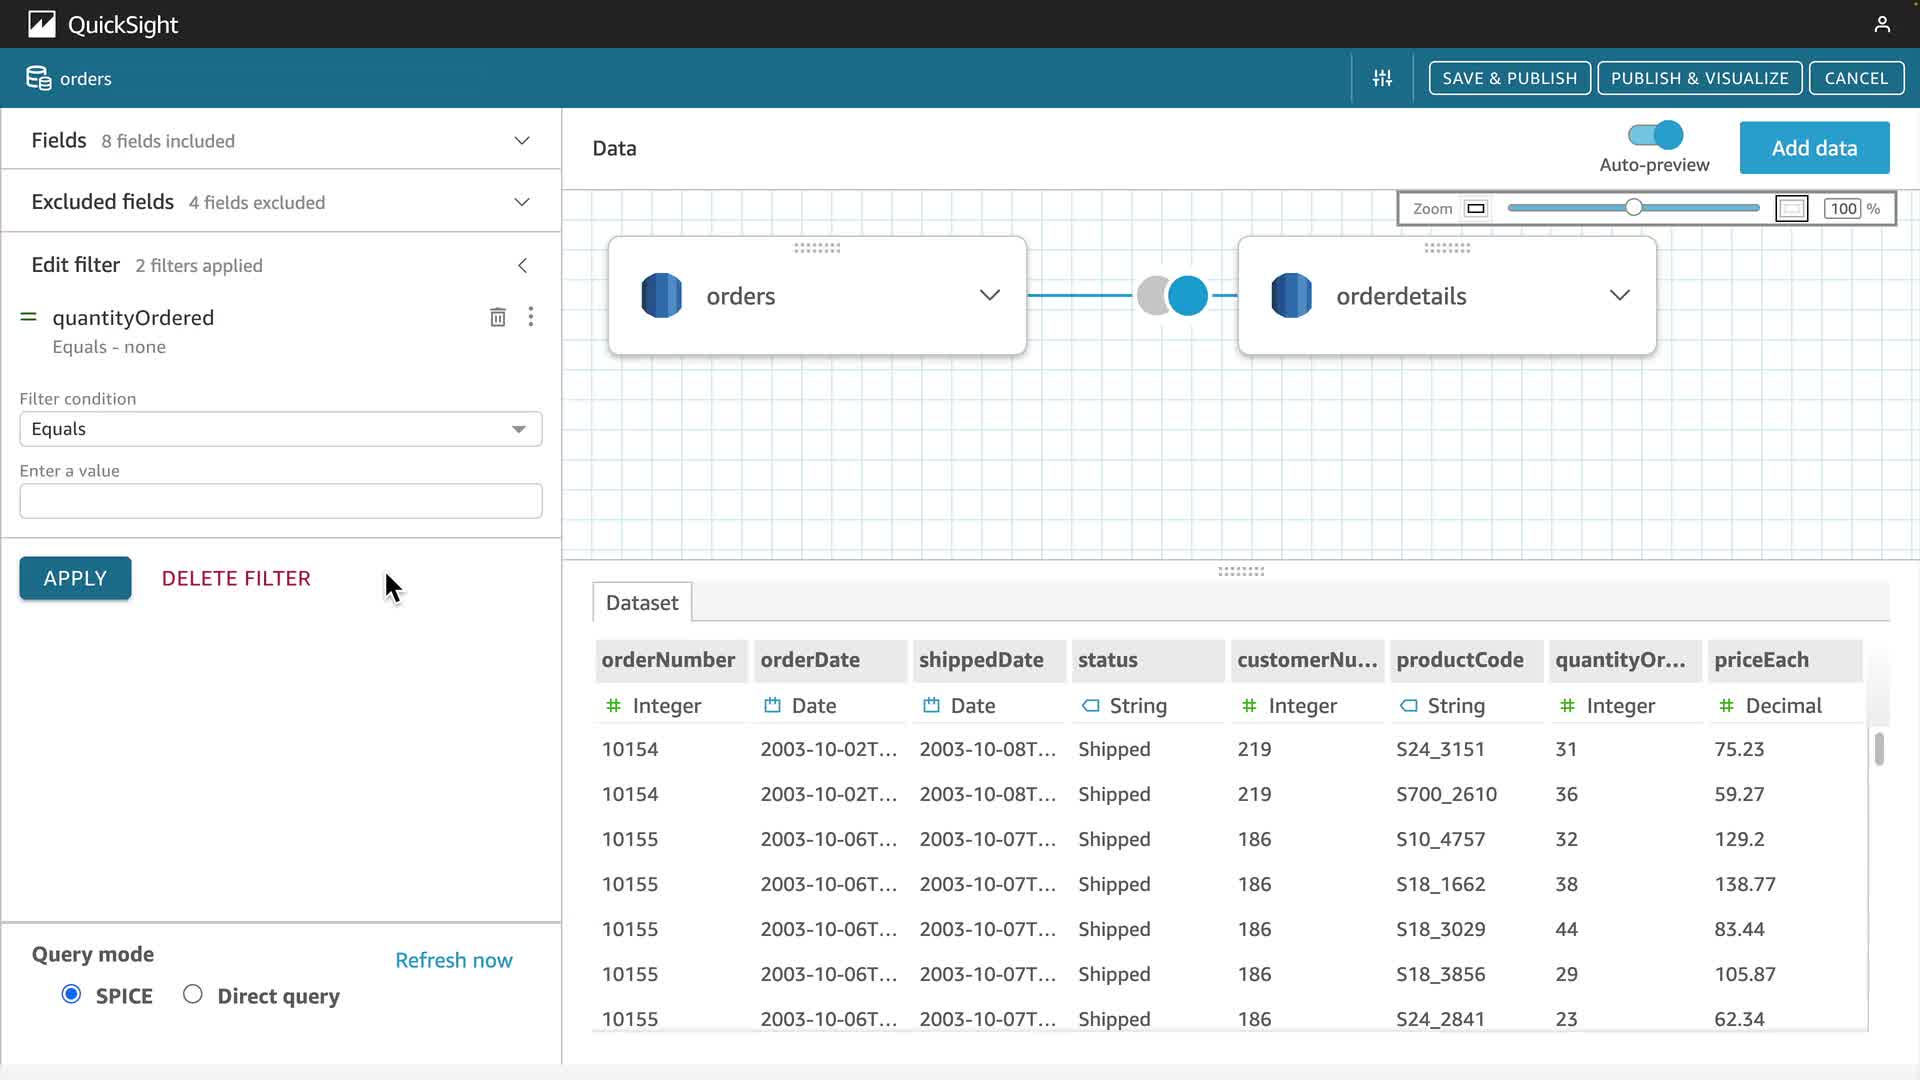Click the small zoom-out icon next to Zoom label
The height and width of the screenshot is (1080, 1920).
pos(1476,208)
